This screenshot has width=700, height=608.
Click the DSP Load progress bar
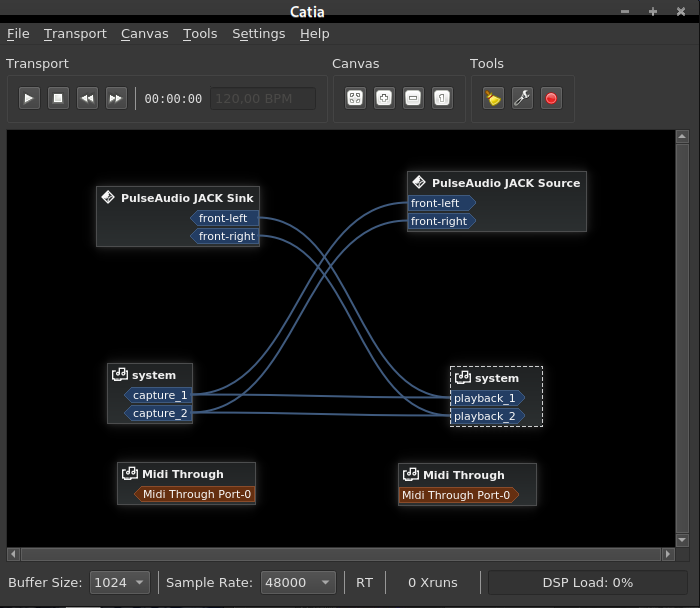(587, 582)
